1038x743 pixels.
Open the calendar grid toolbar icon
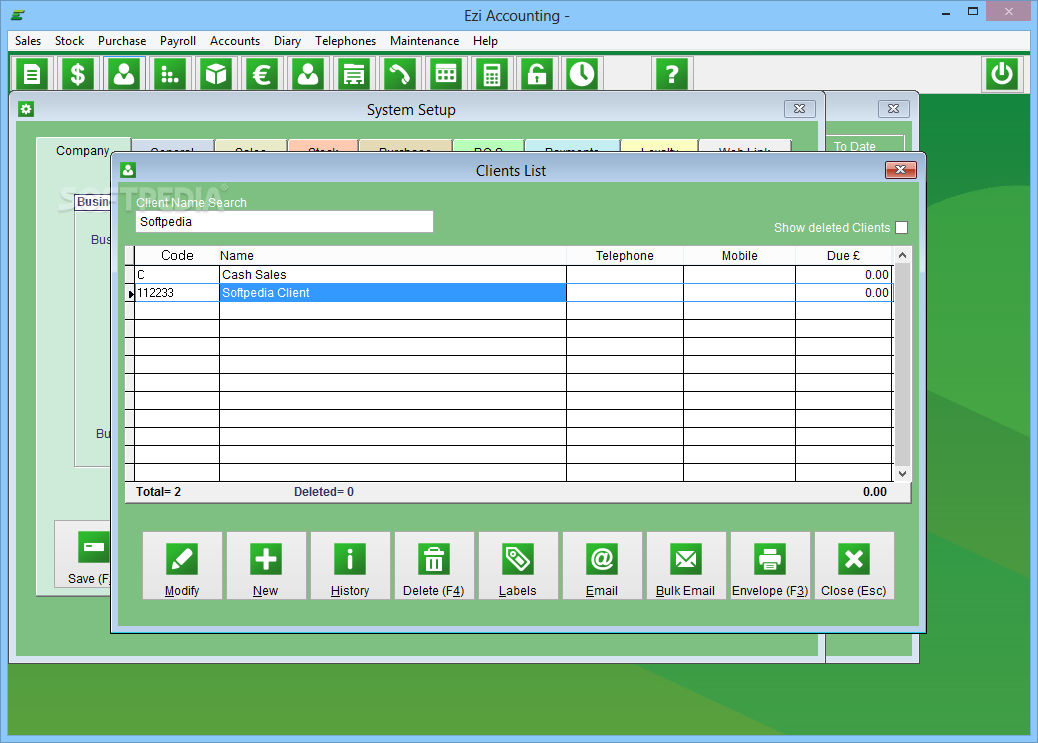pos(446,74)
